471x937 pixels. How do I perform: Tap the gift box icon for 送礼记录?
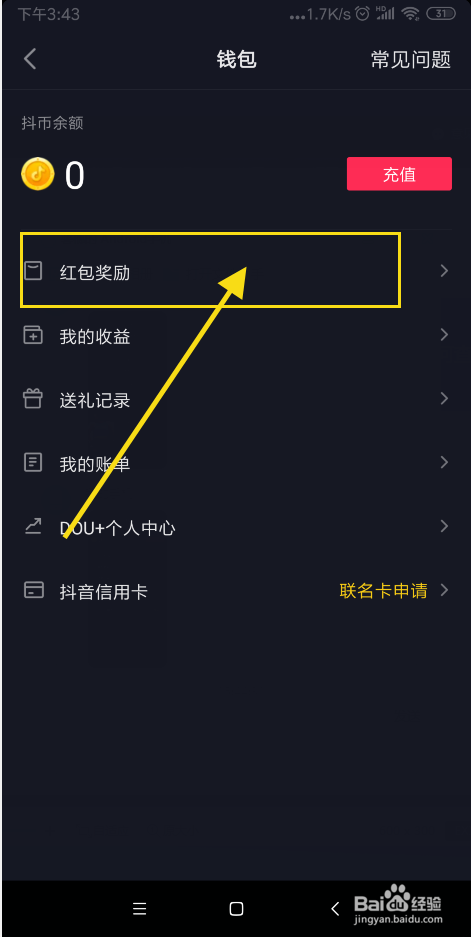[x=33, y=399]
